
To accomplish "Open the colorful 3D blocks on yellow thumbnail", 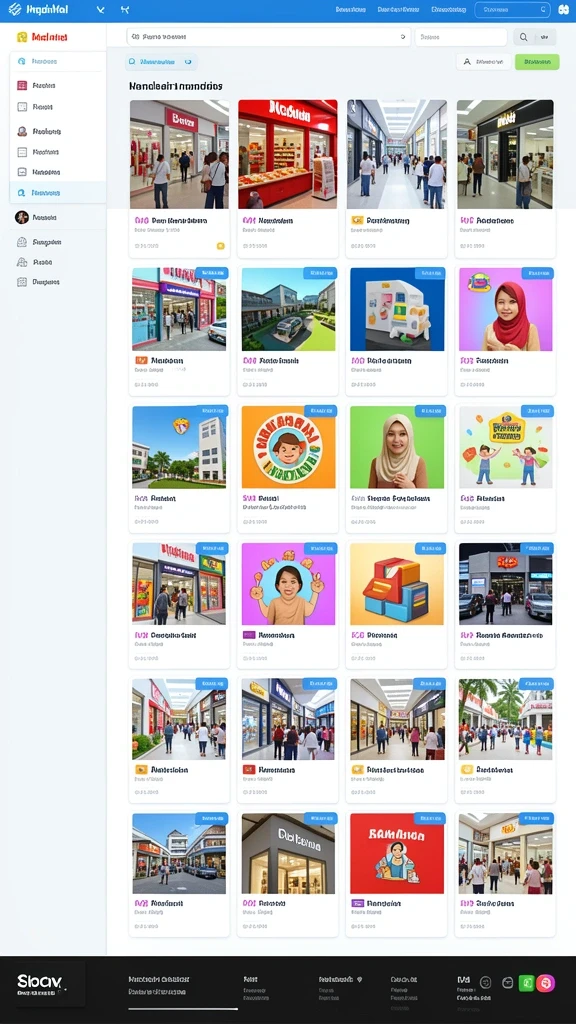I will (397, 584).
